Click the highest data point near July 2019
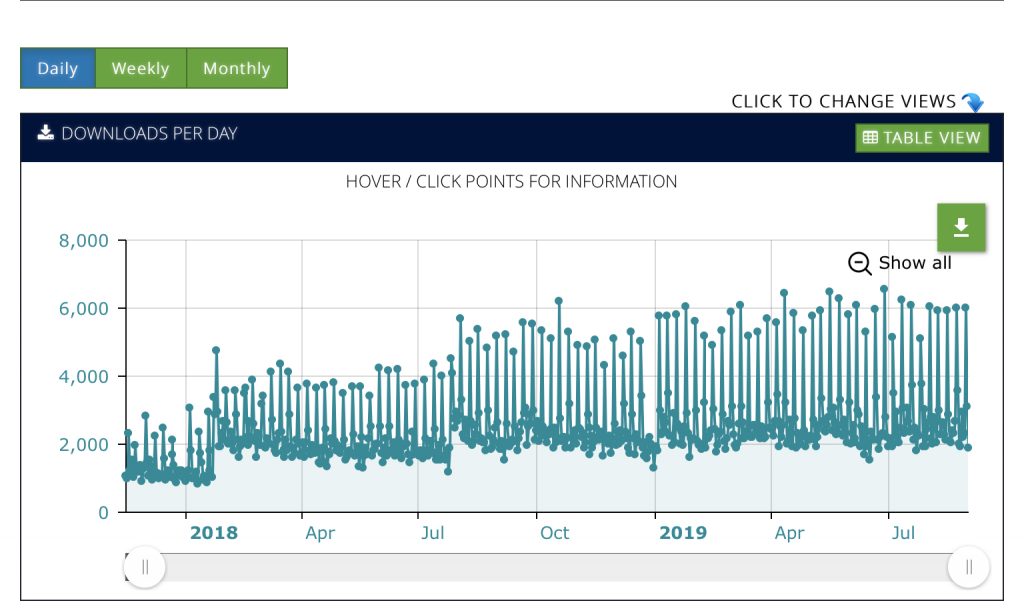 (x=884, y=289)
